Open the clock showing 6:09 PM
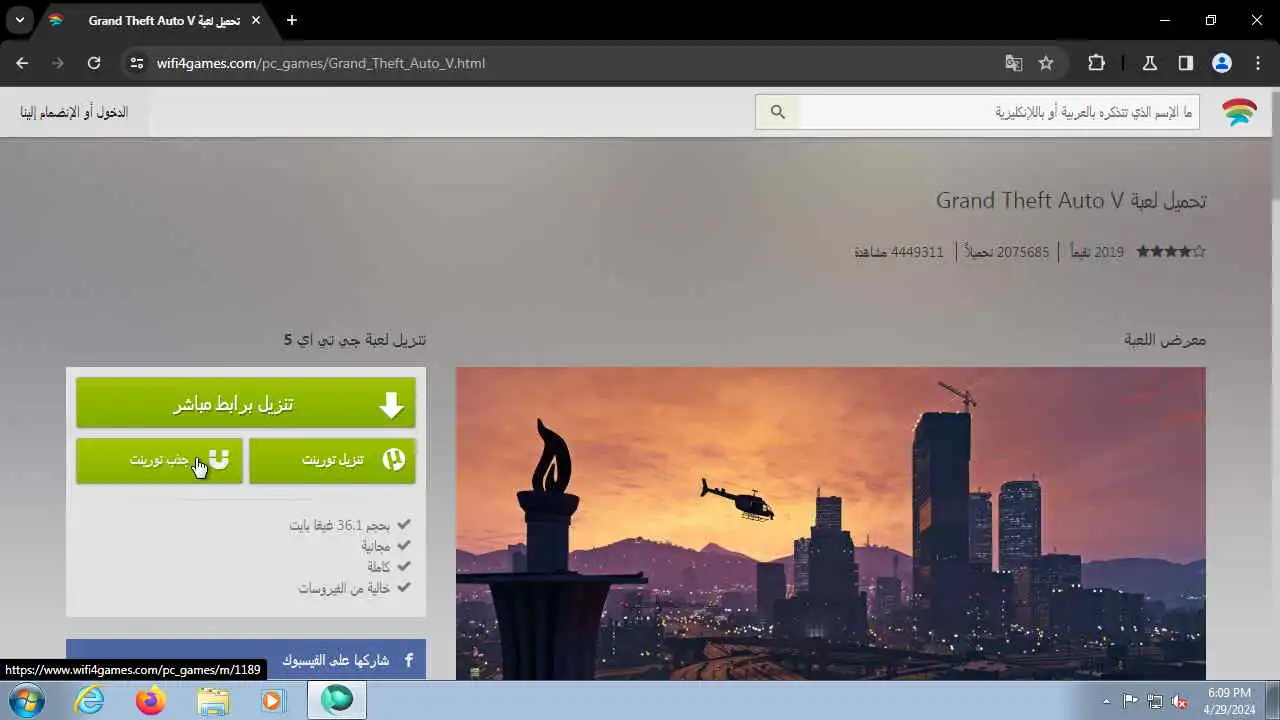 1229,701
